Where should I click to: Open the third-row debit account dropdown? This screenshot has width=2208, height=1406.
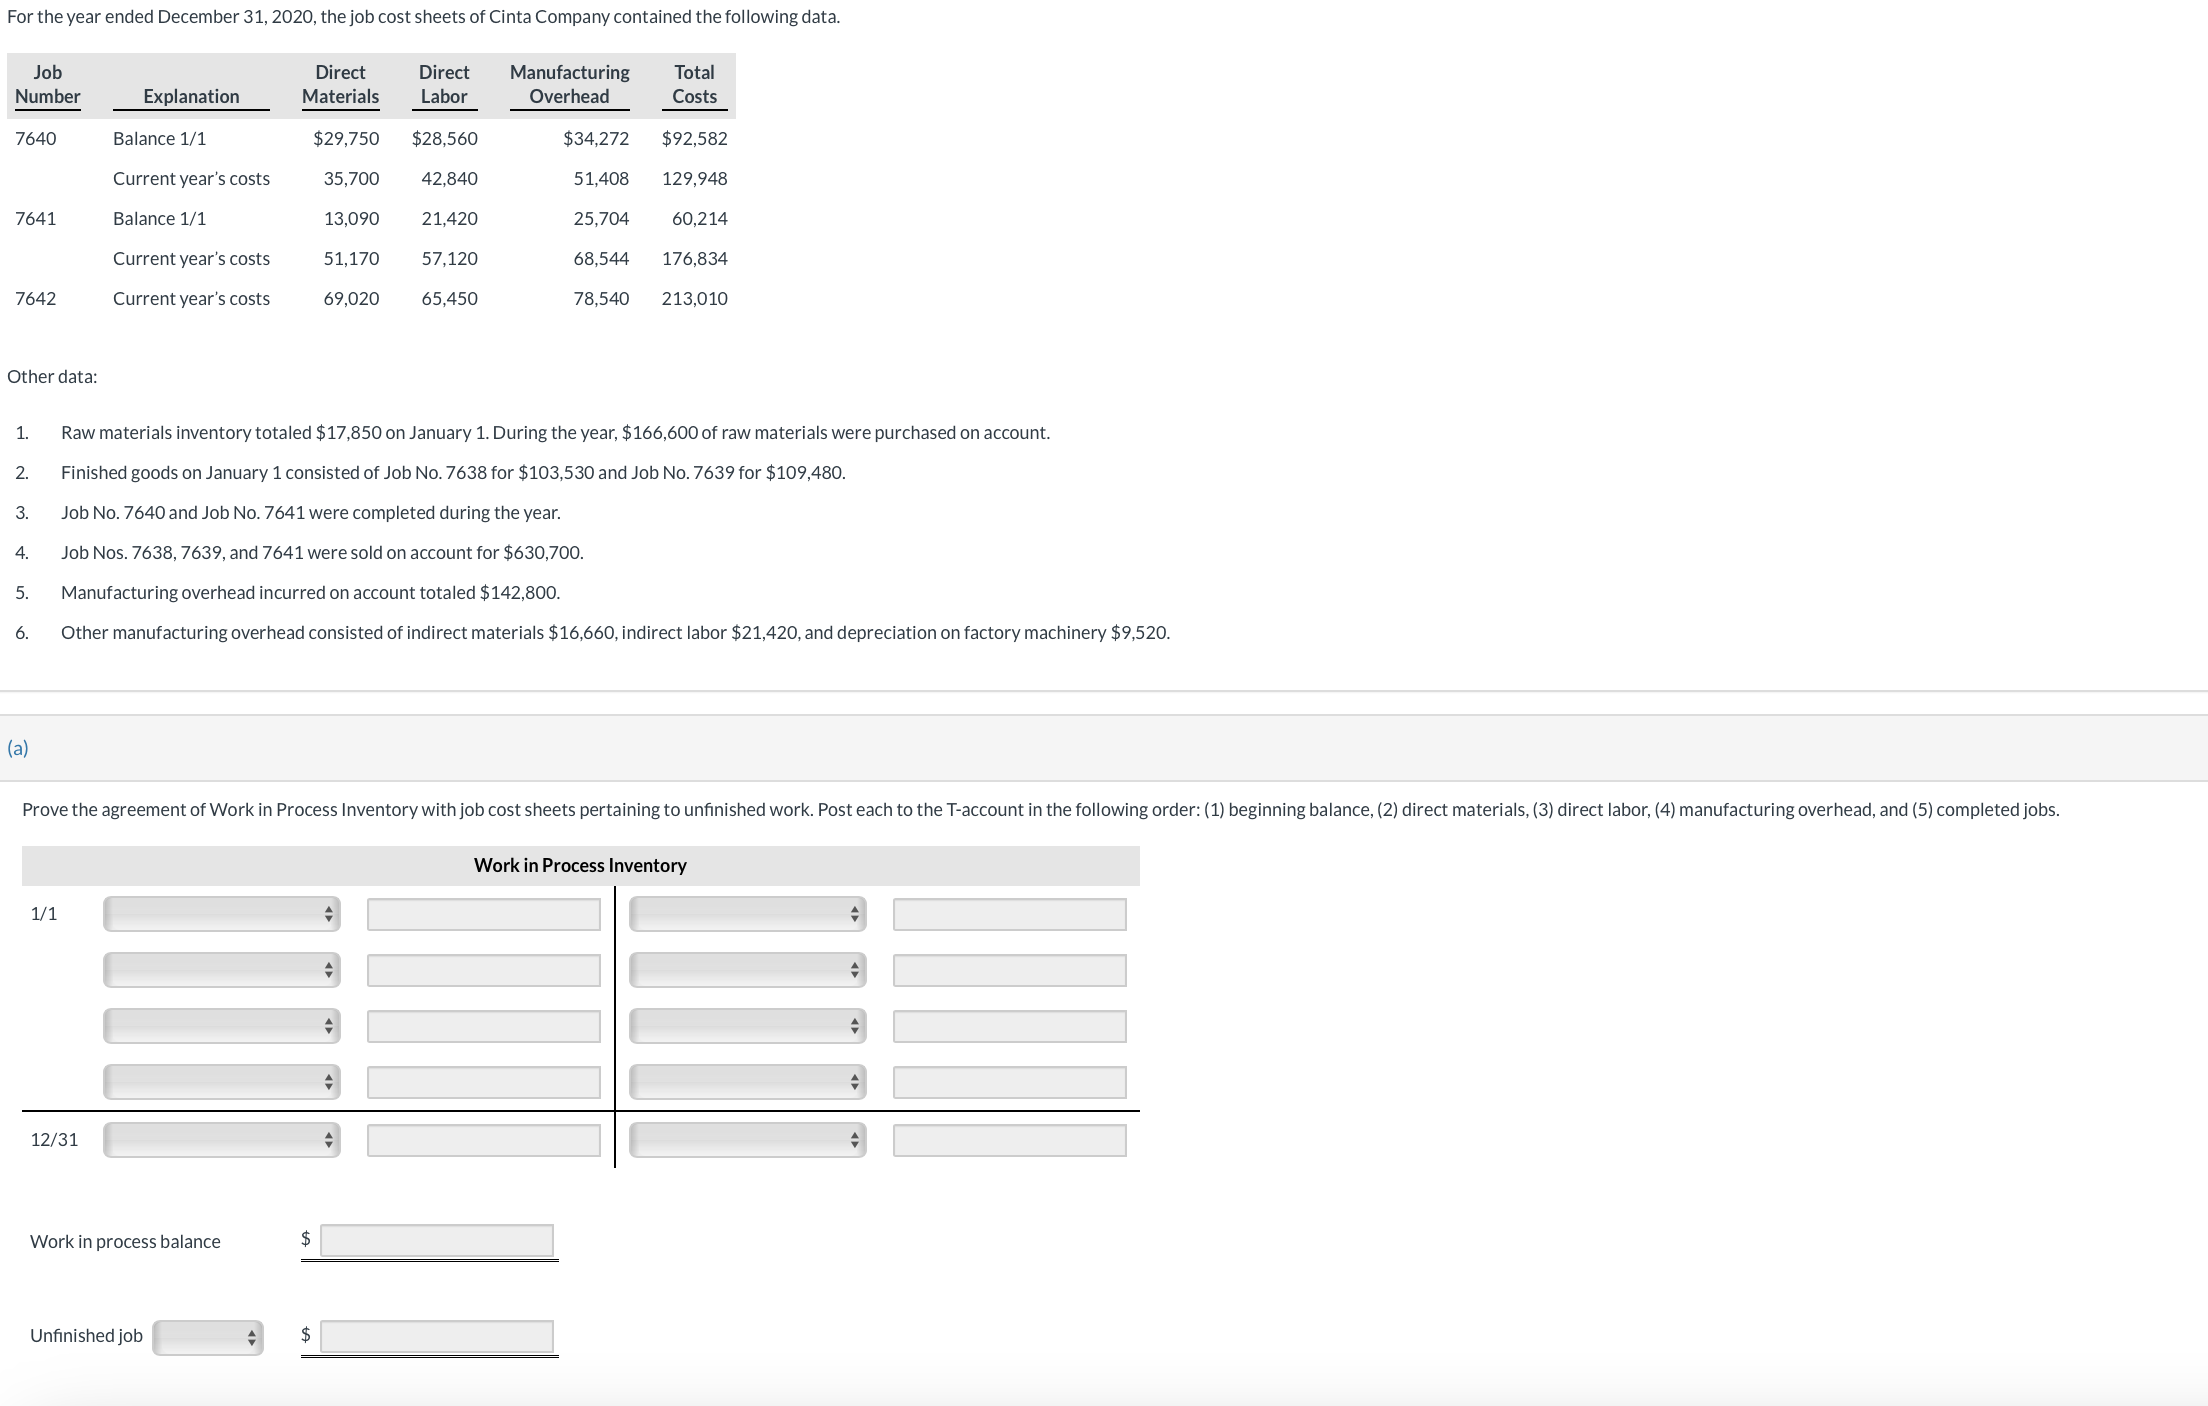[x=221, y=1026]
